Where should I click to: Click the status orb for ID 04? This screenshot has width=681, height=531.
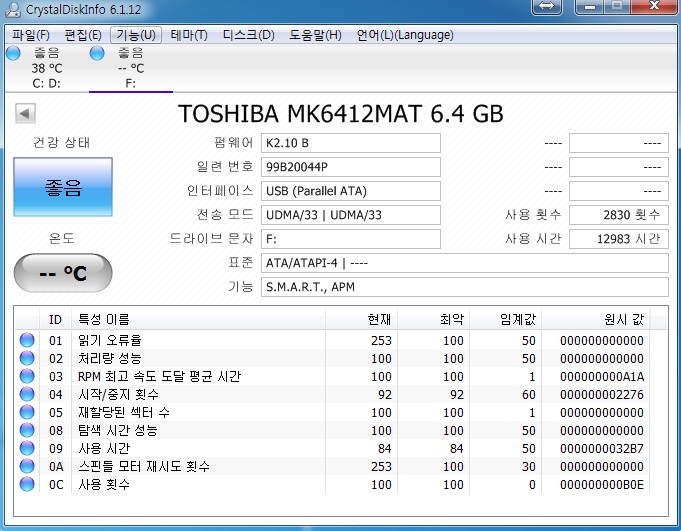pos(27,394)
